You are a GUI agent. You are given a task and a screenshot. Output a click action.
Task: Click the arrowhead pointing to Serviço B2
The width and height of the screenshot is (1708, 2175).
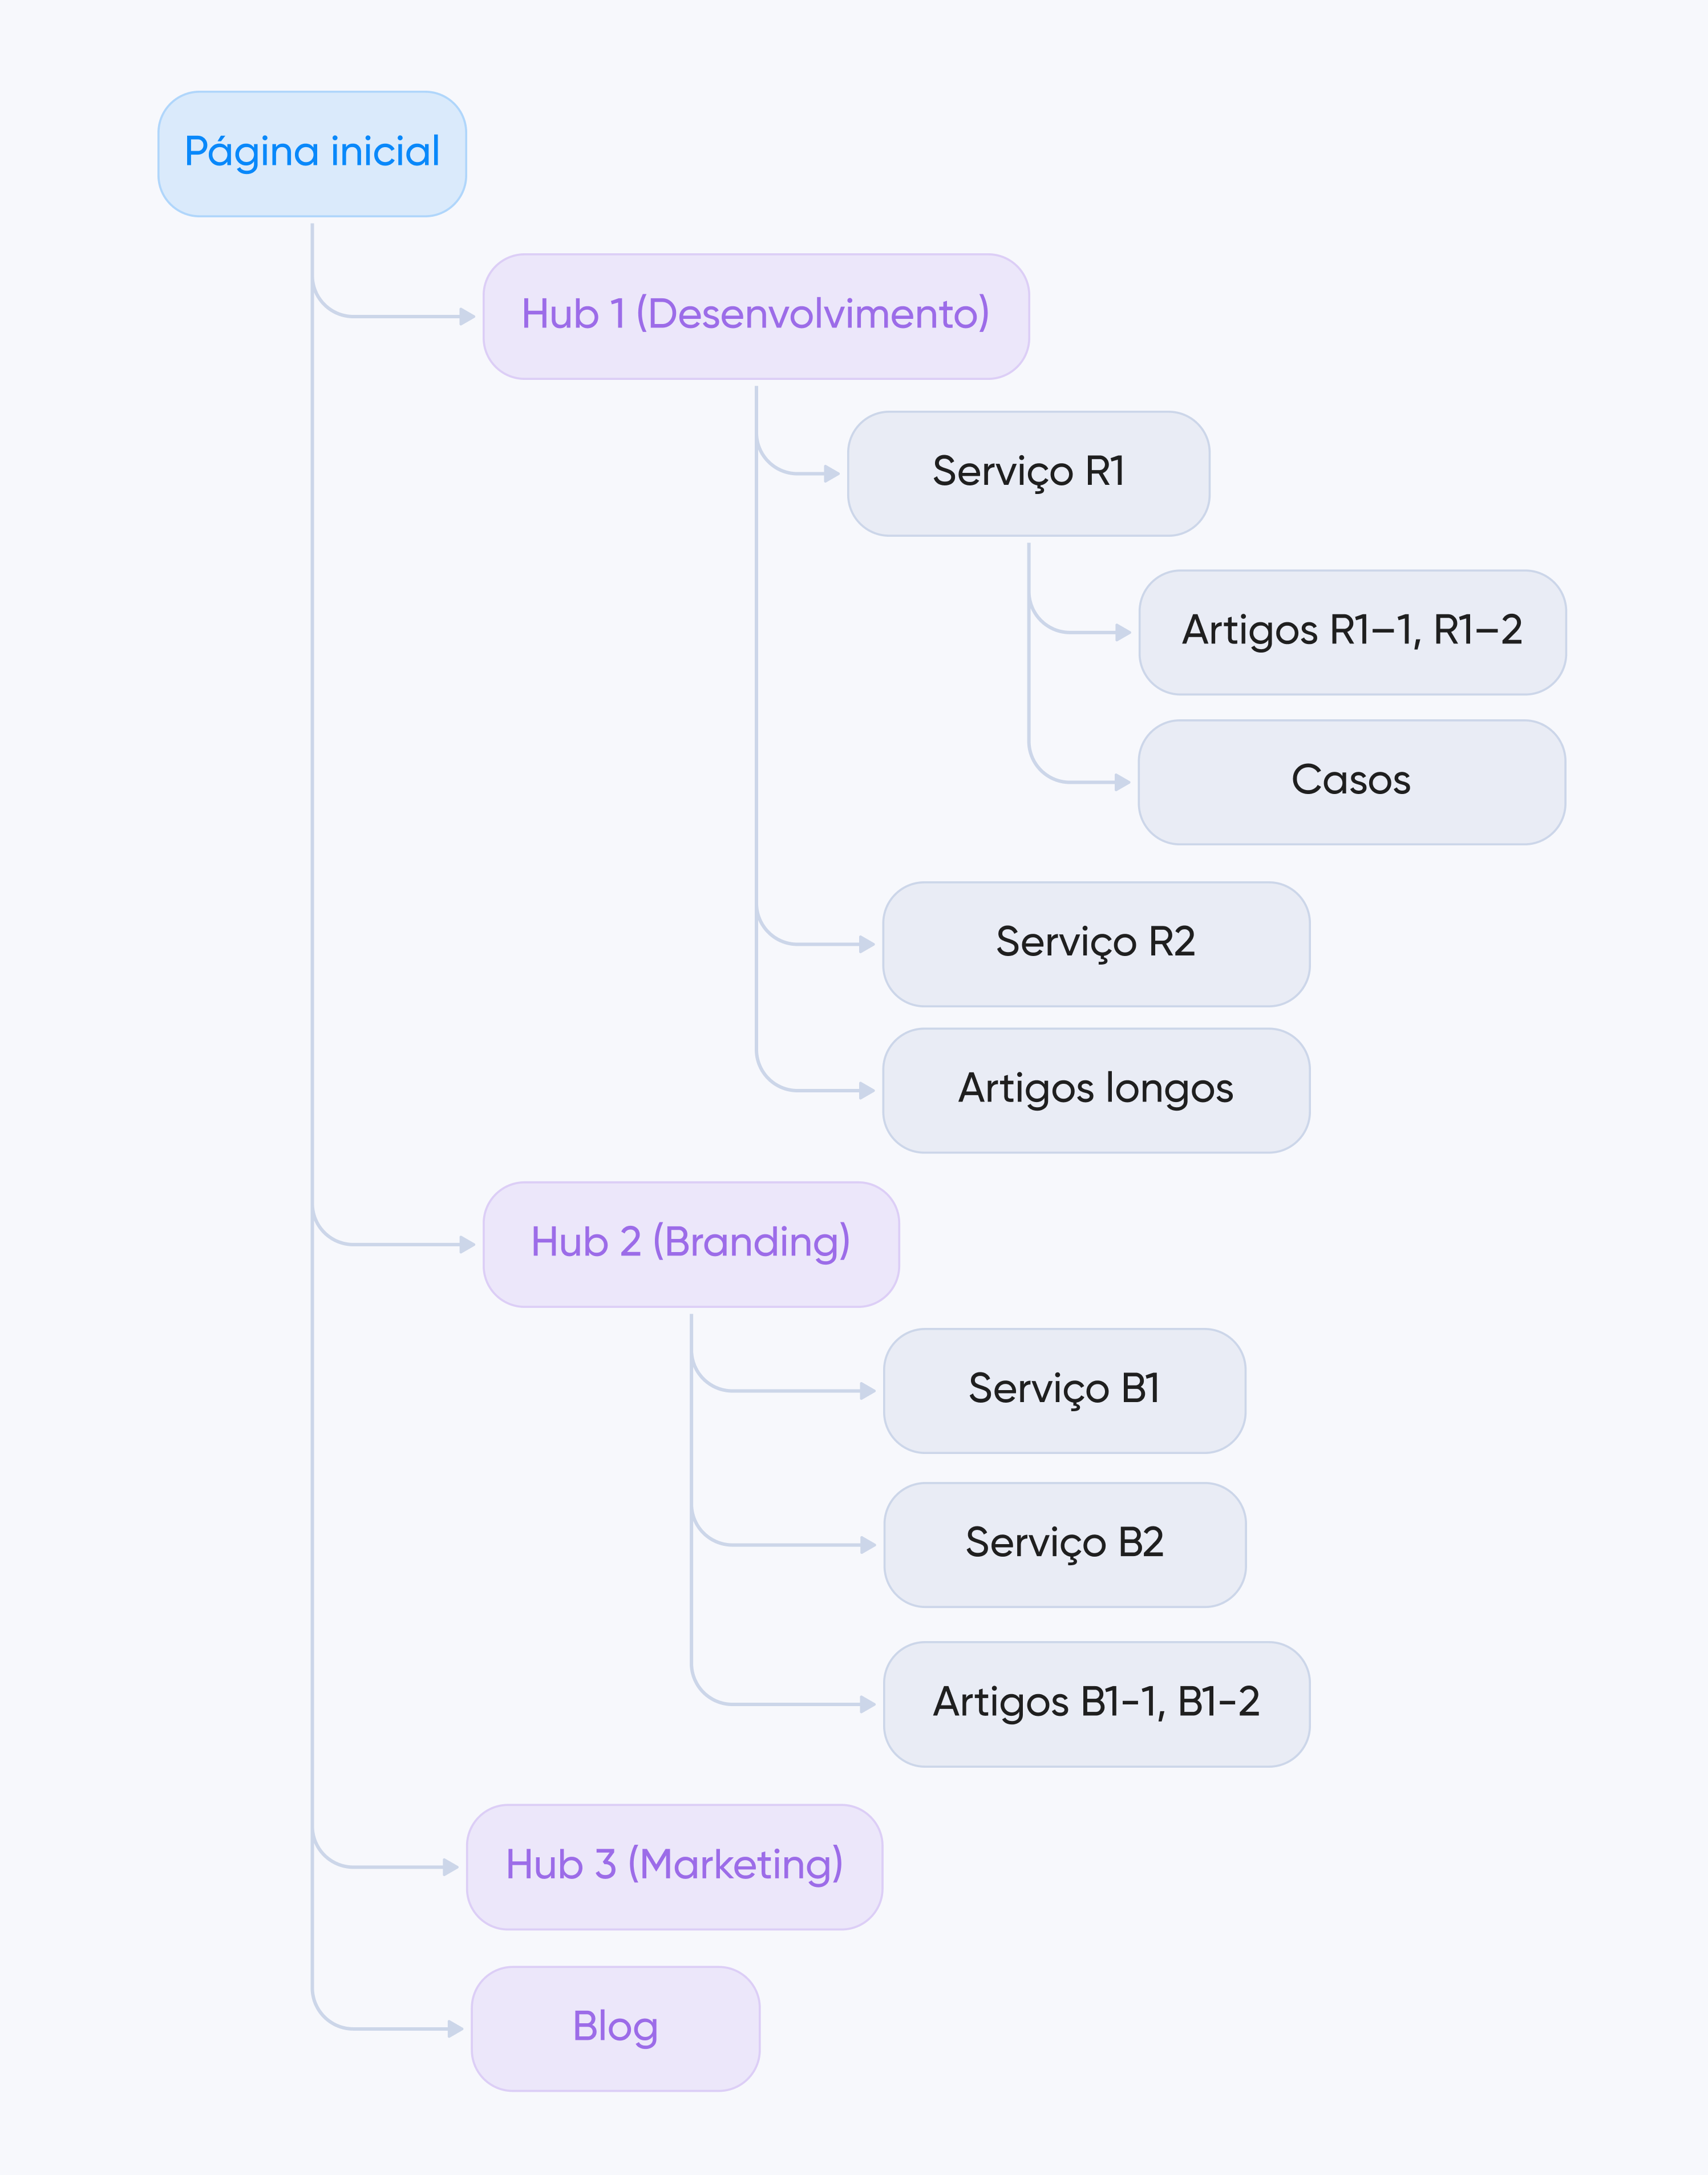(x=868, y=1545)
